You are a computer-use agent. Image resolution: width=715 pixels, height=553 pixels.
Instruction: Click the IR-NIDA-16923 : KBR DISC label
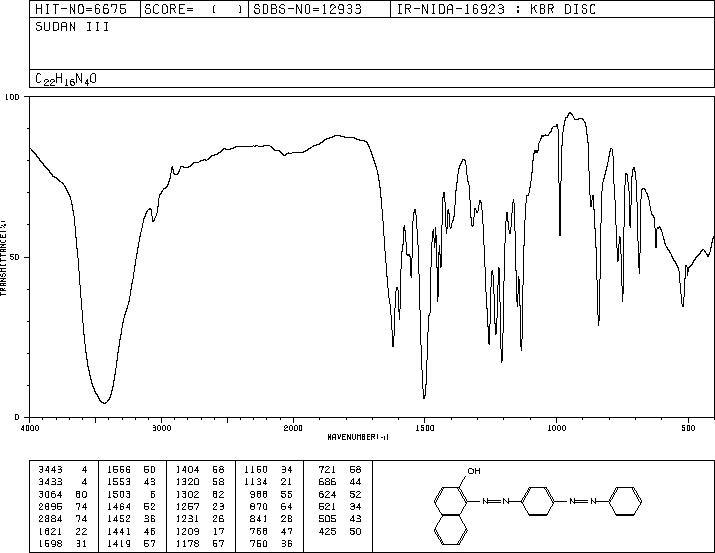click(x=496, y=9)
